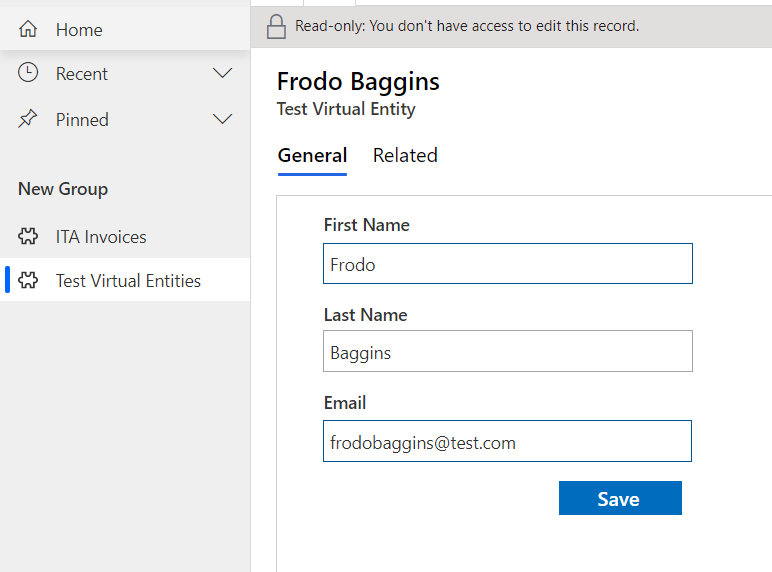Viewport: 772px width, 572px height.
Task: Switch to the General tab
Action: (x=312, y=156)
